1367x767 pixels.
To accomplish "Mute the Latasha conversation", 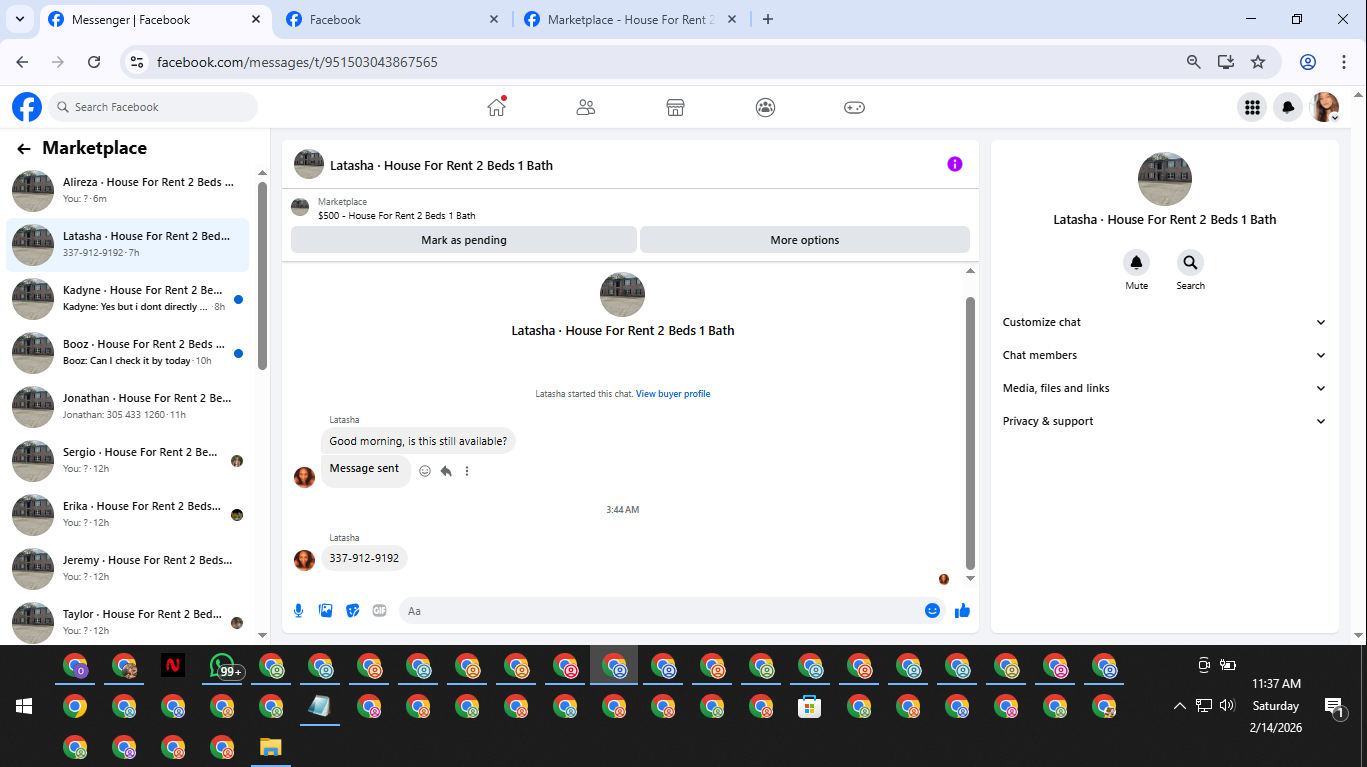I will [x=1136, y=263].
